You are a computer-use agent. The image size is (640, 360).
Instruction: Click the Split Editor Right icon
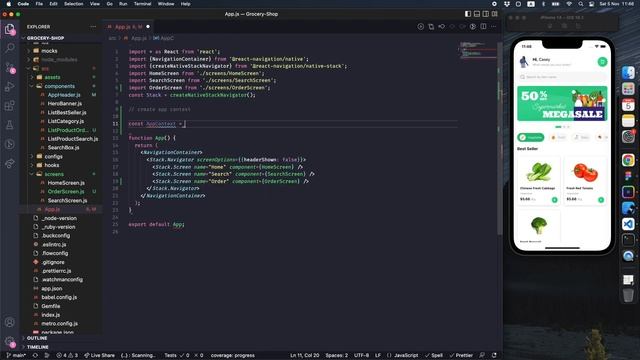pos(483,27)
